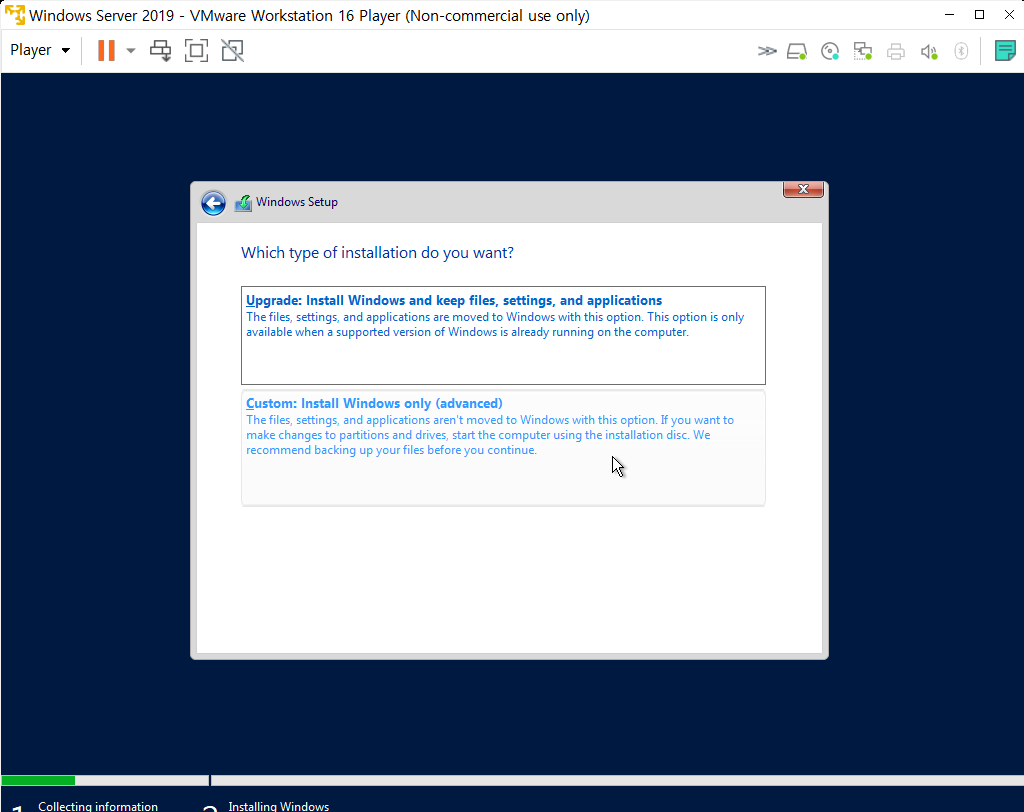Click the Windows Setup icon in title bar
The width and height of the screenshot is (1024, 812).
tap(243, 203)
